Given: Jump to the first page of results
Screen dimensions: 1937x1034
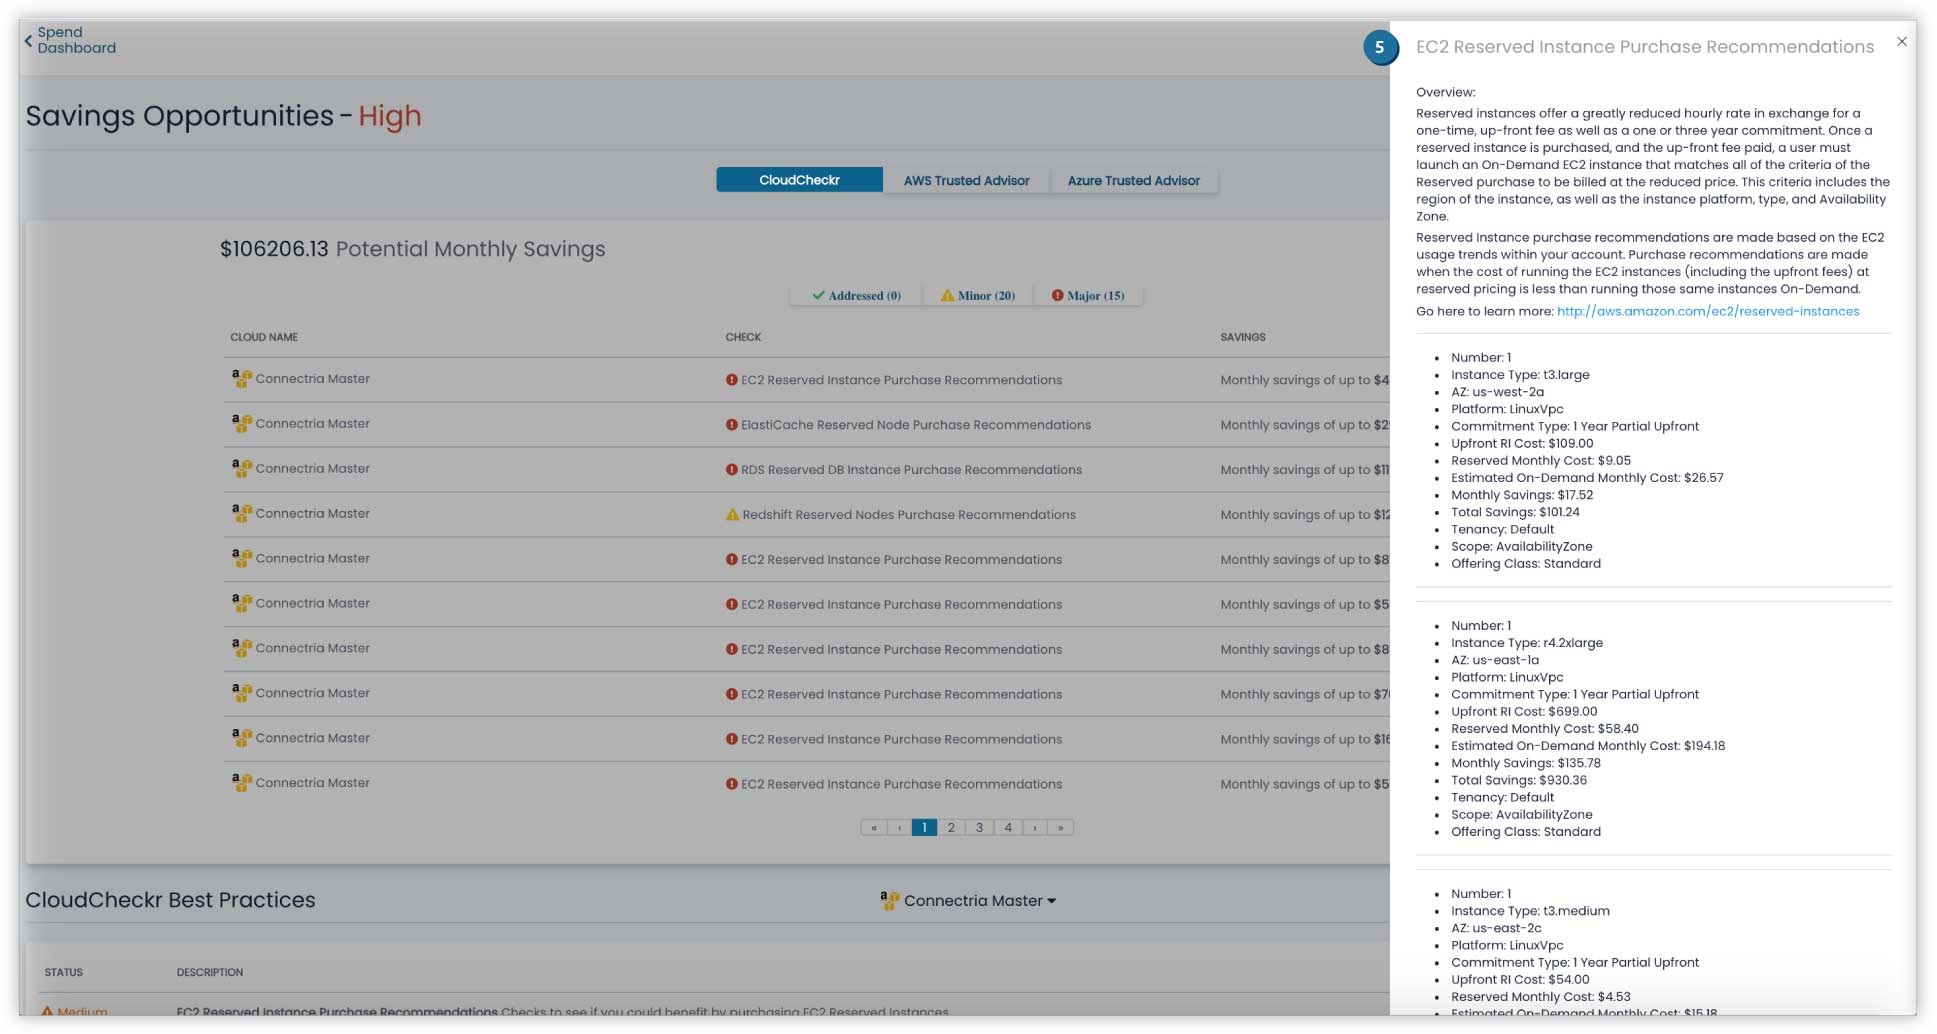Looking at the screenshot, I should [x=873, y=828].
